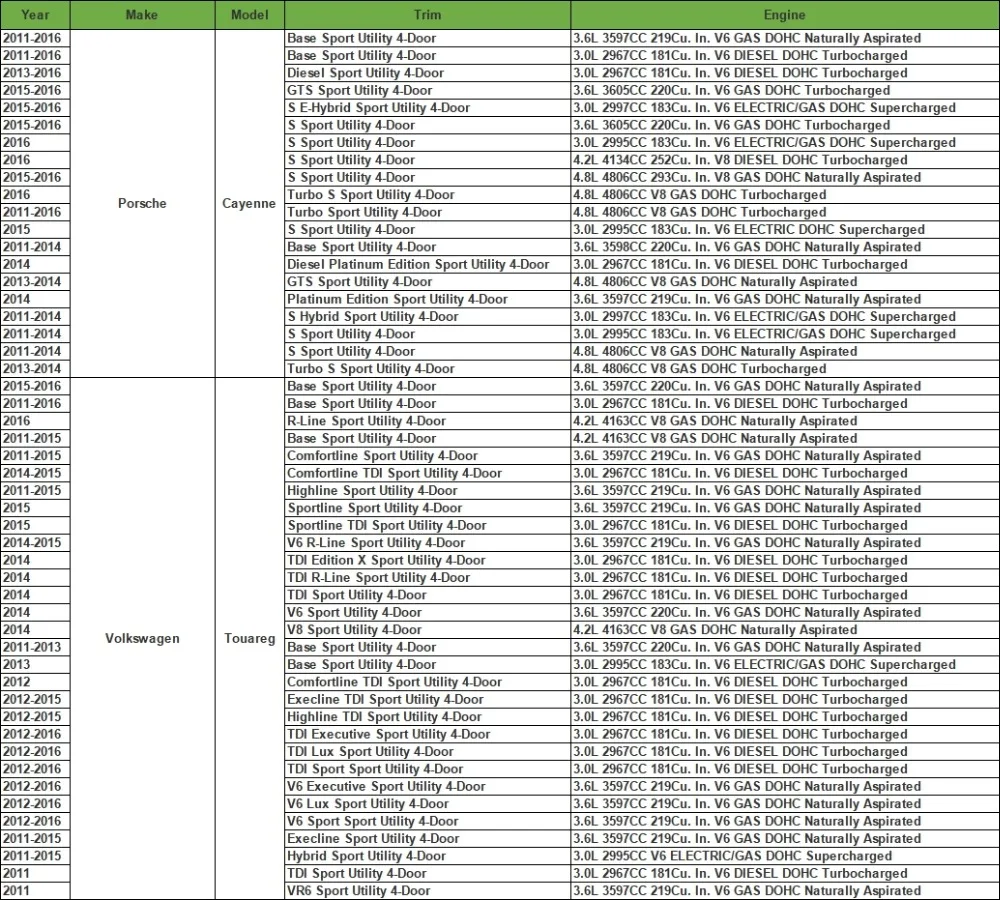
Task: Select 'TDI Edition X Sport Utility 4-Door'
Action: tap(427, 560)
